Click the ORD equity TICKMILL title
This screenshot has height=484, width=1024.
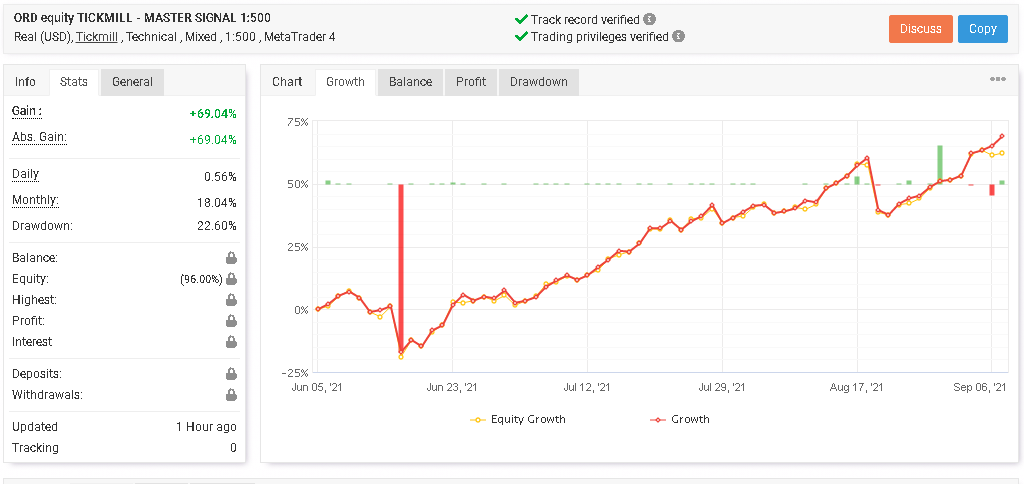(x=142, y=18)
